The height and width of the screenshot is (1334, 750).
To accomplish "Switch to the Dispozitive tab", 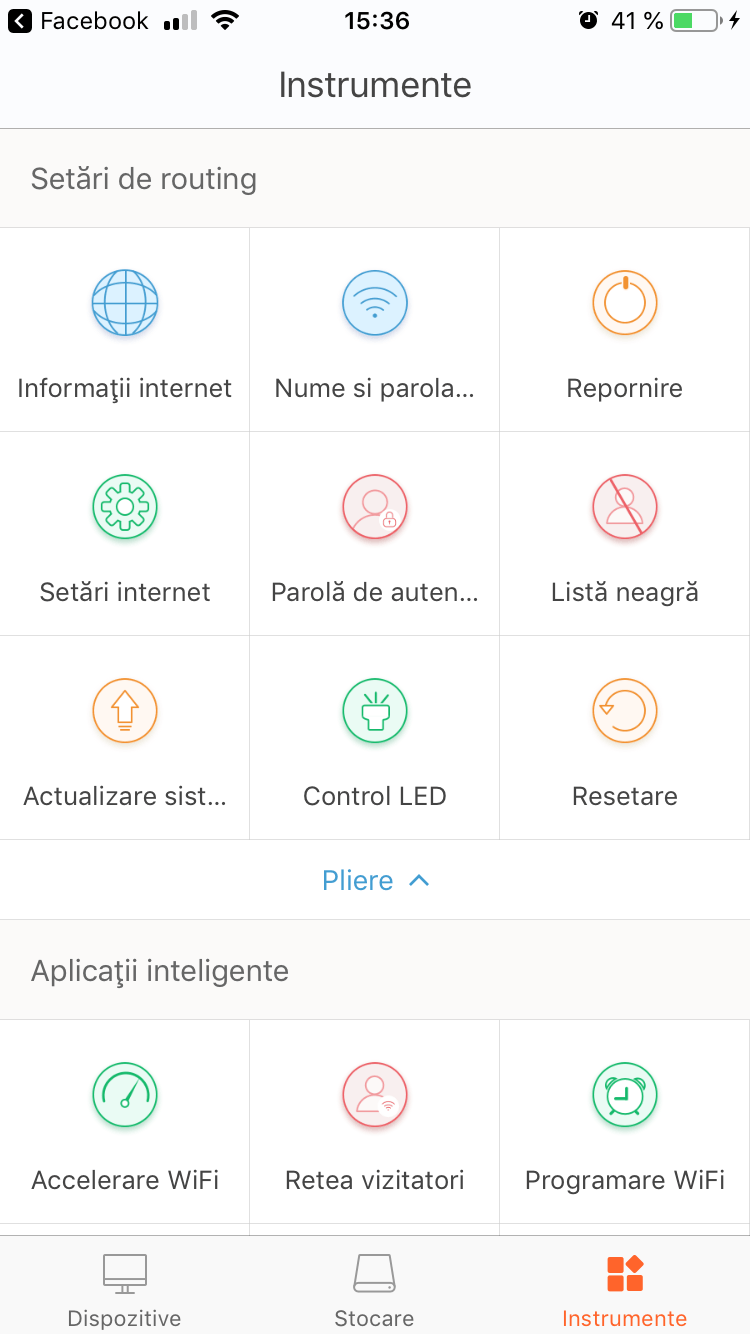I will pyautogui.click(x=125, y=1290).
